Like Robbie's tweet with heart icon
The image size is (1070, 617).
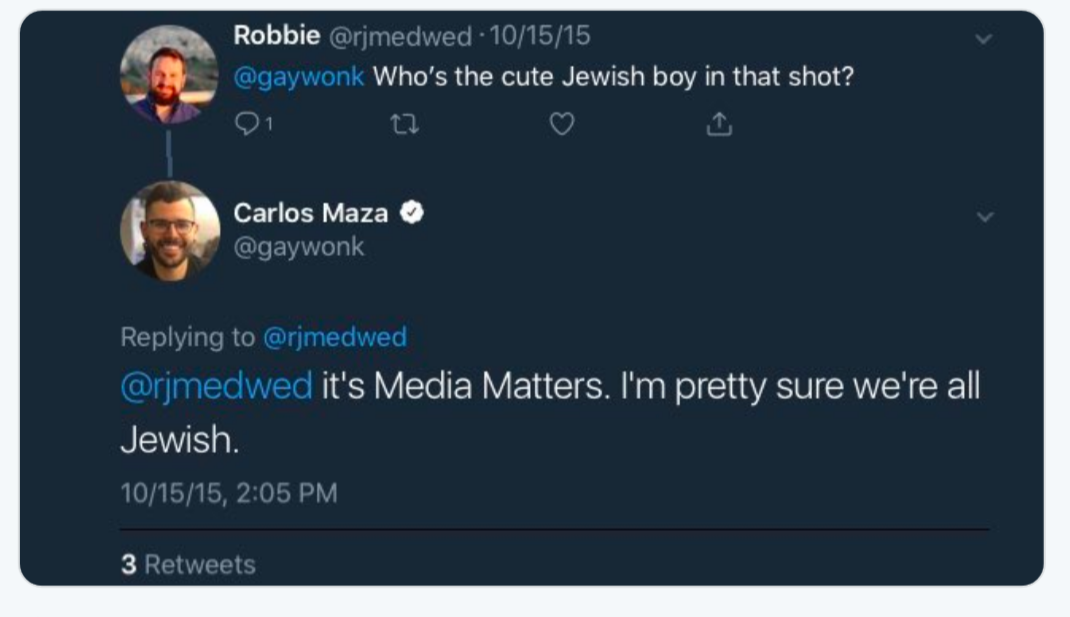(x=563, y=124)
